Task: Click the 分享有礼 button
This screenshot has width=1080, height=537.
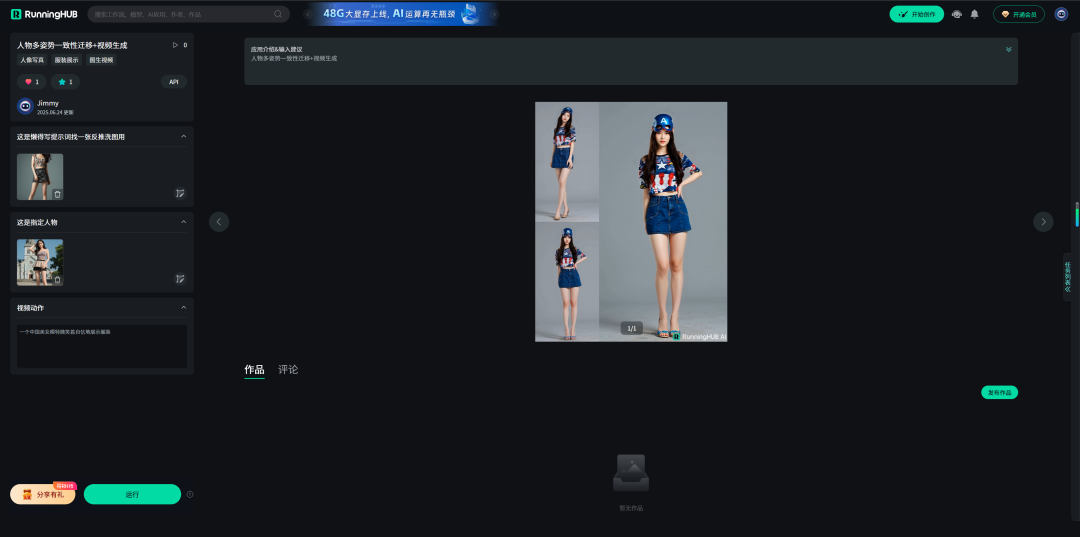Action: (43, 494)
